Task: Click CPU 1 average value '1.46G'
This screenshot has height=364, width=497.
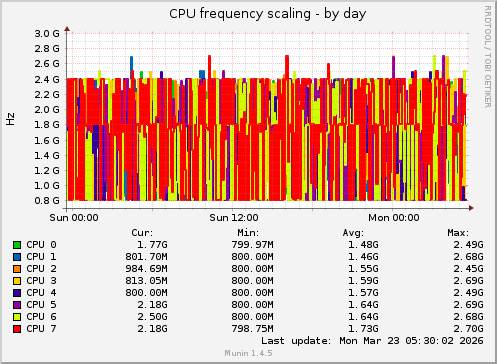Action: pyautogui.click(x=363, y=257)
